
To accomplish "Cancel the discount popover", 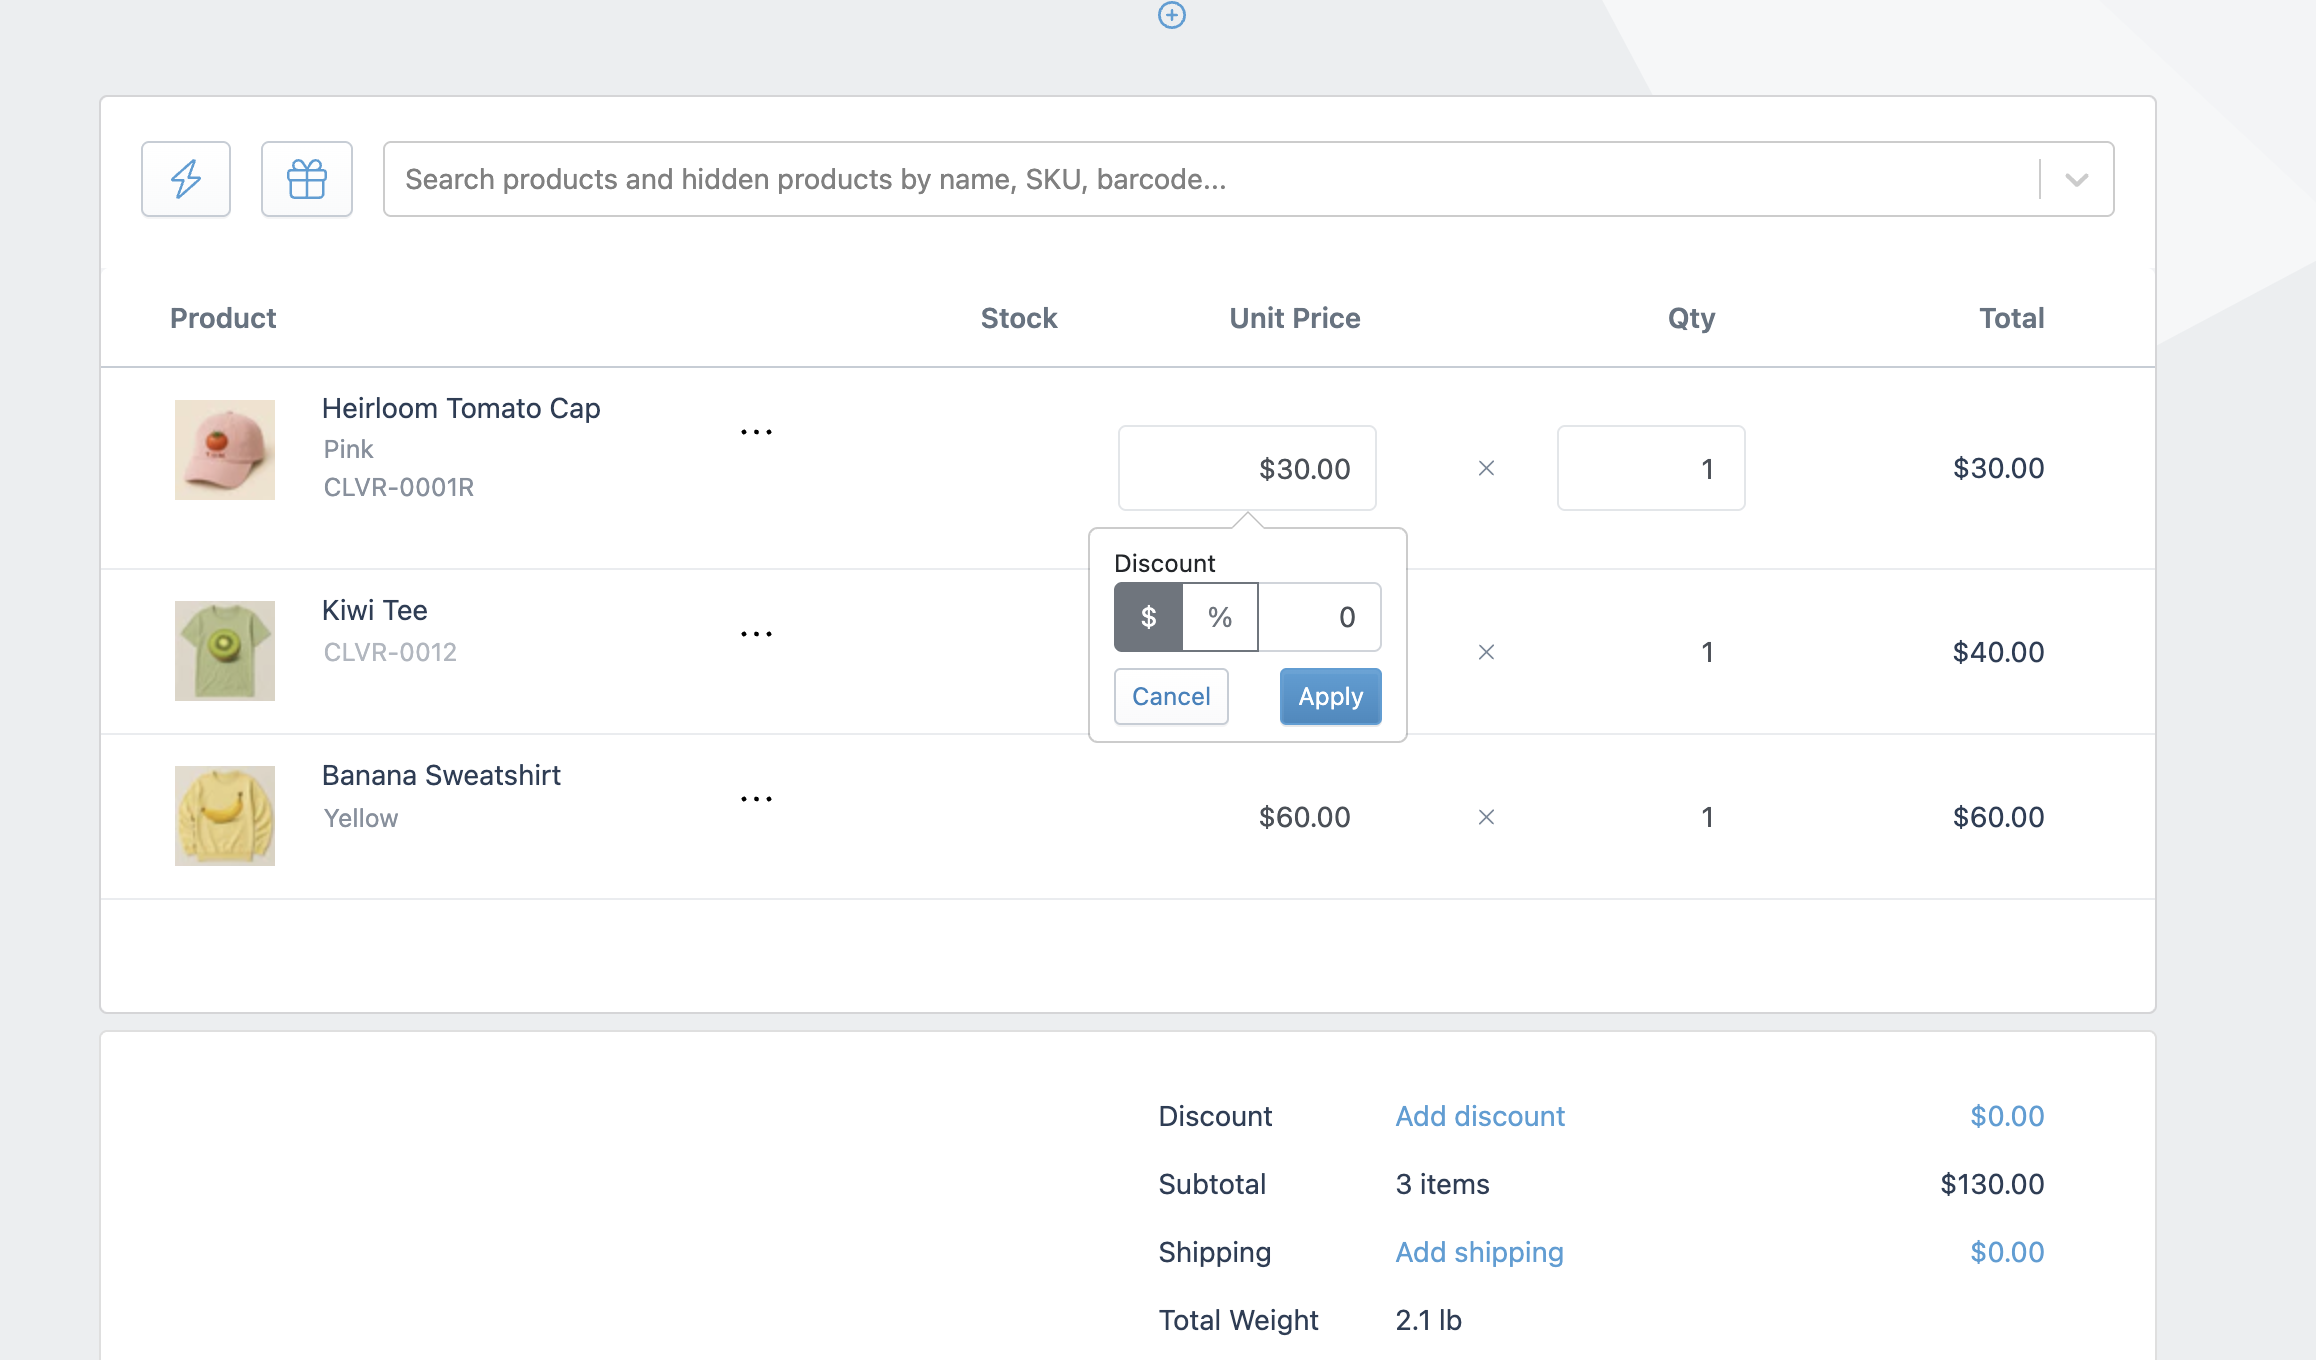I will (x=1170, y=696).
